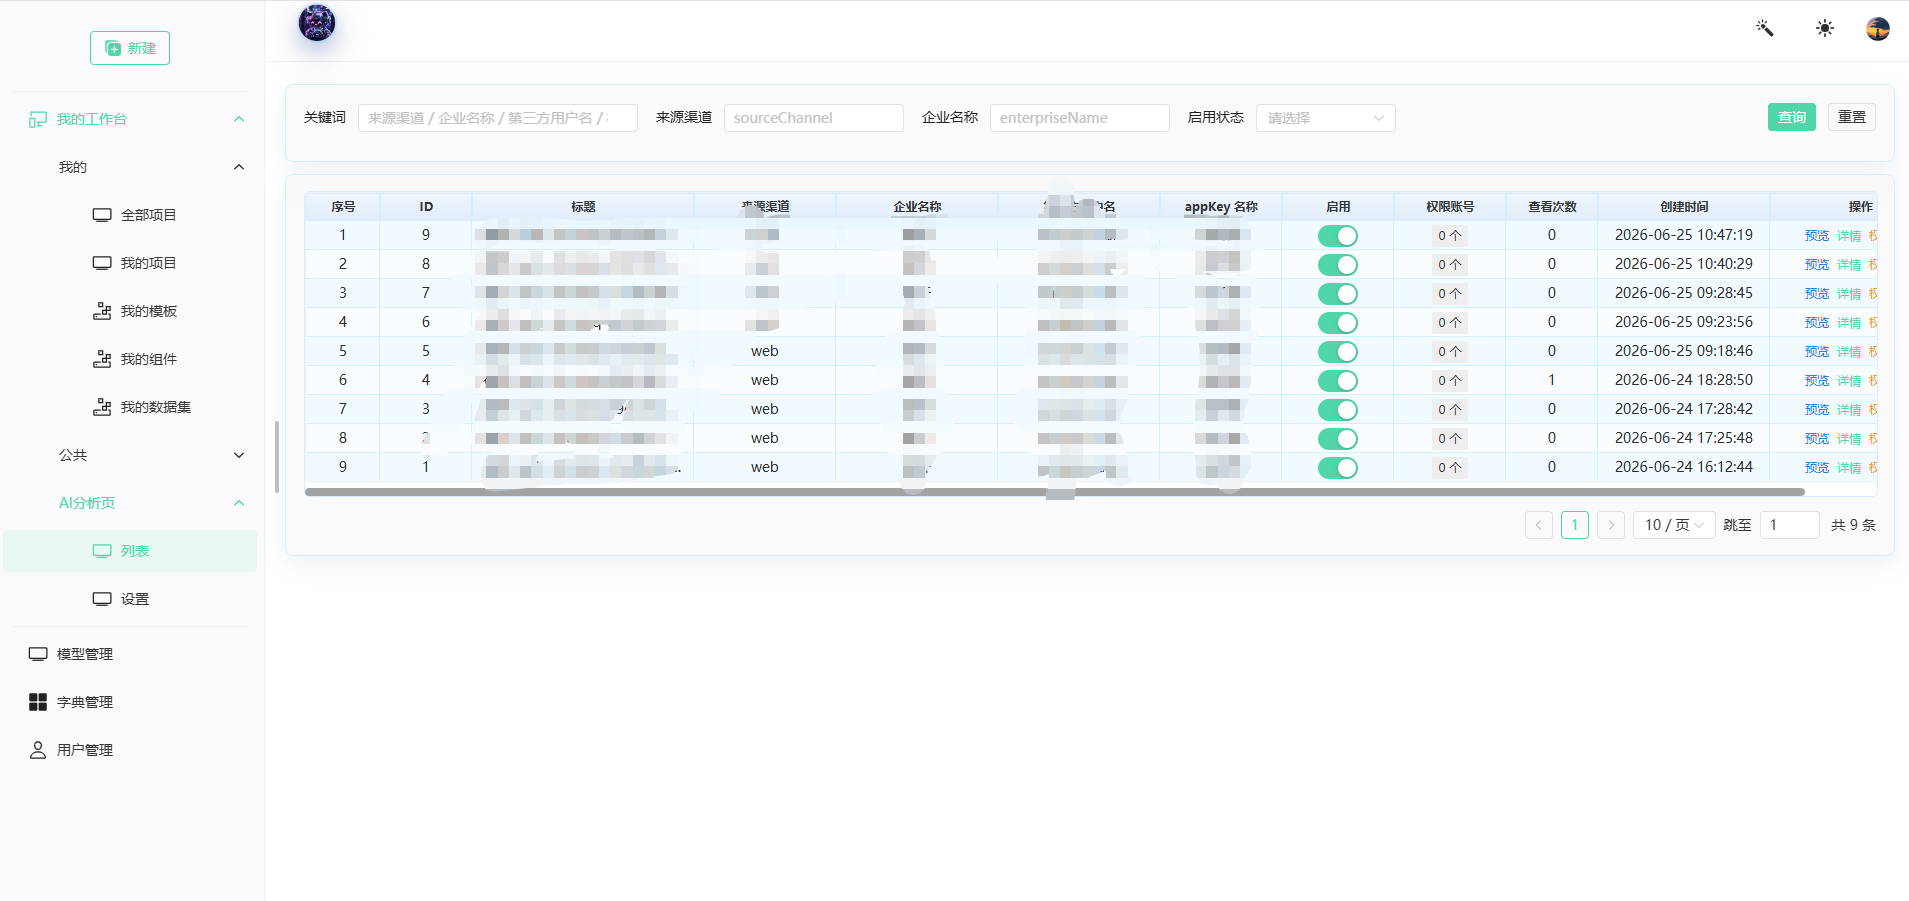Expand the 公共 sidebar section

150,455
